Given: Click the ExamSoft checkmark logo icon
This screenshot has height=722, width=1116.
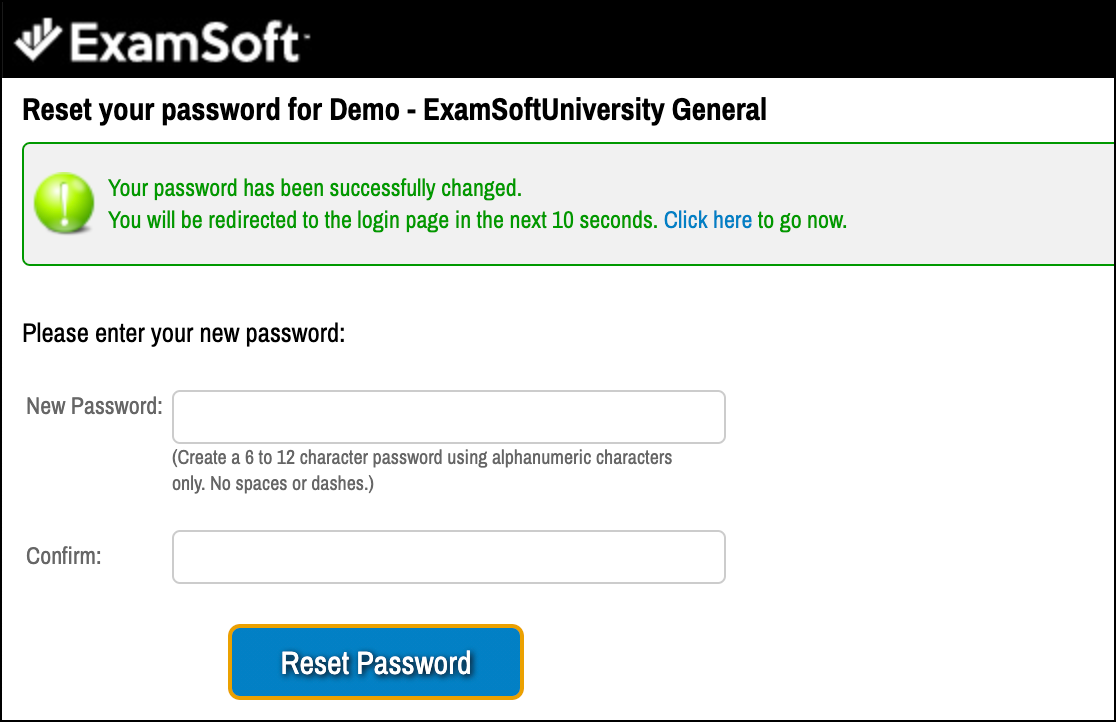Looking at the screenshot, I should (38, 40).
